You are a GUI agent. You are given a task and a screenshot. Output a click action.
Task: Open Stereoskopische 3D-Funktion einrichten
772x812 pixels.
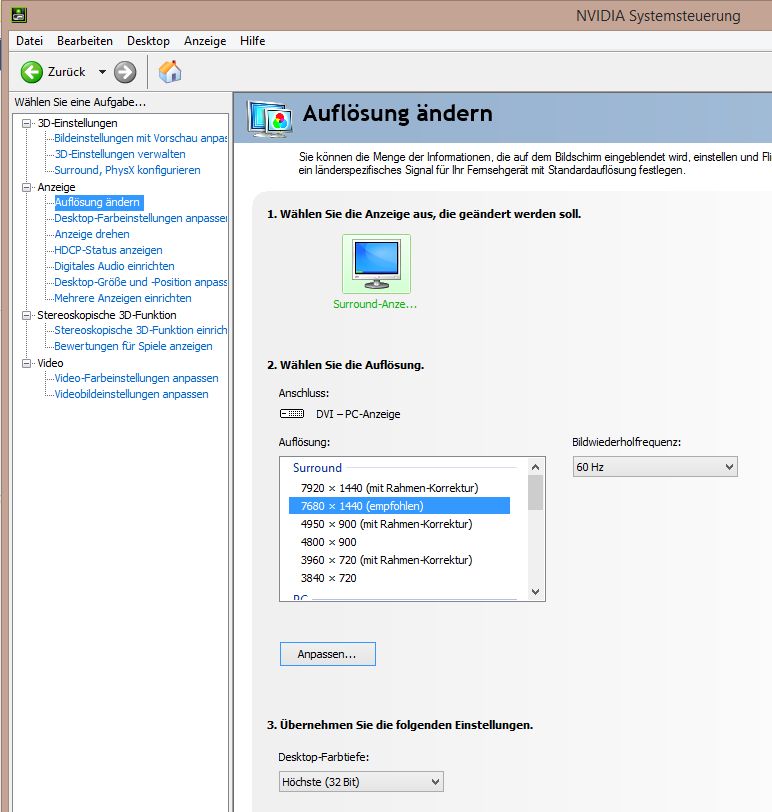(140, 330)
